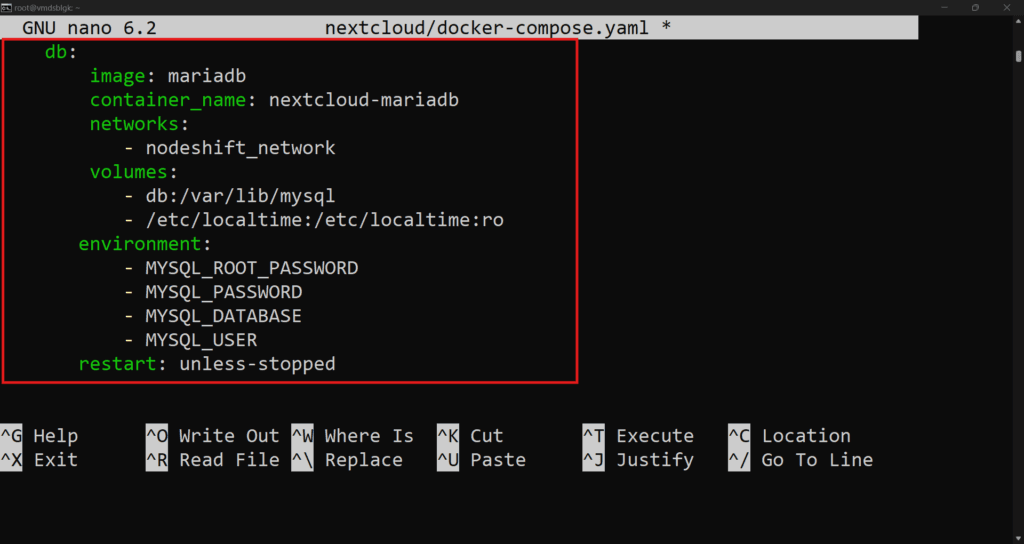Click the terminal icon in title bar

point(6,8)
